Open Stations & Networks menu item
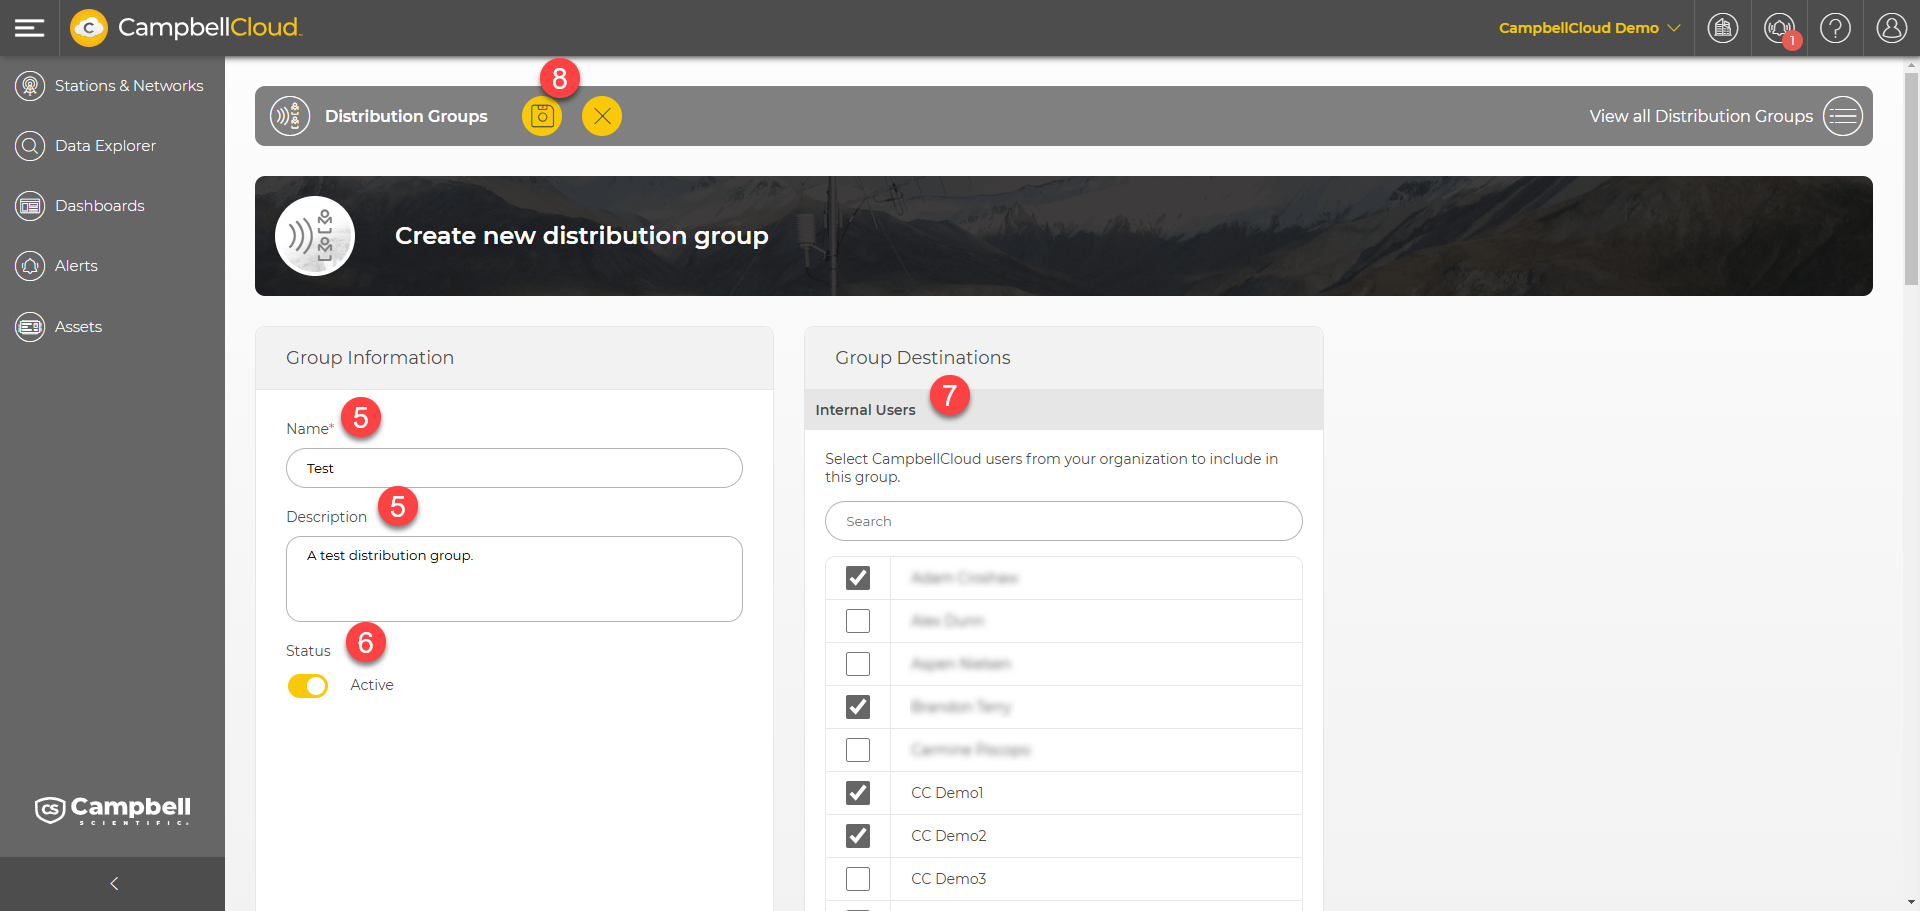 [129, 86]
